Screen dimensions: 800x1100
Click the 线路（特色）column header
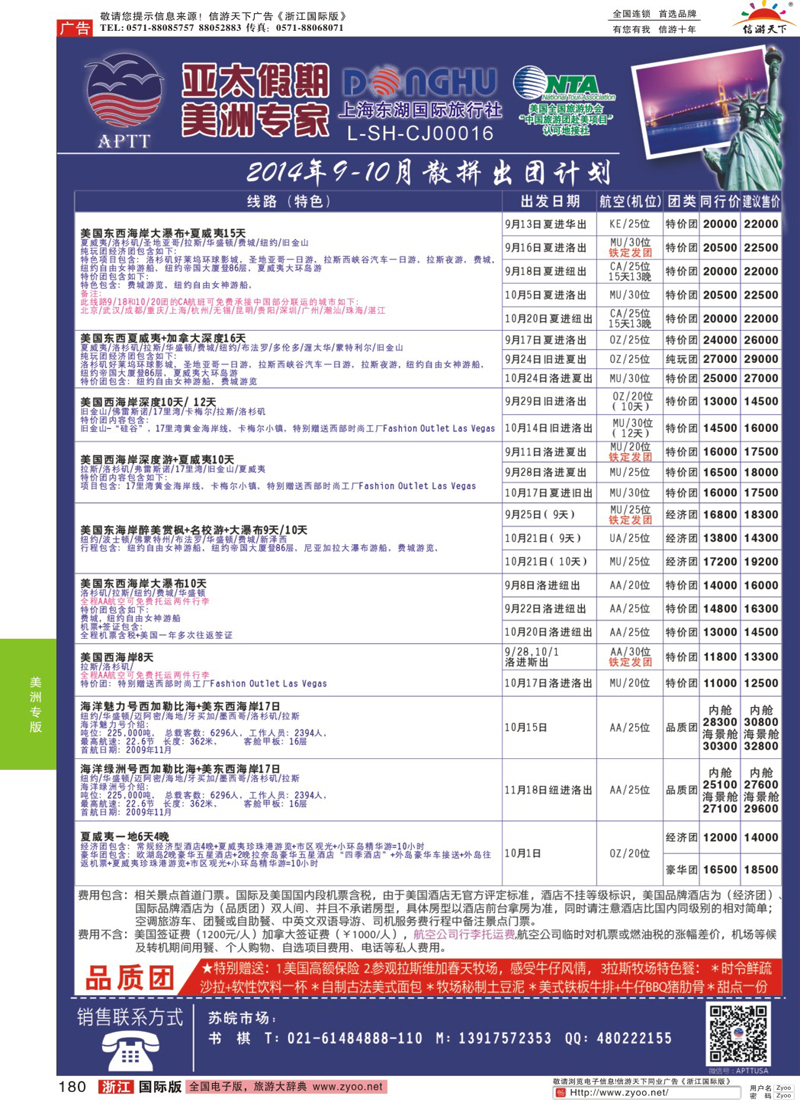(x=288, y=201)
